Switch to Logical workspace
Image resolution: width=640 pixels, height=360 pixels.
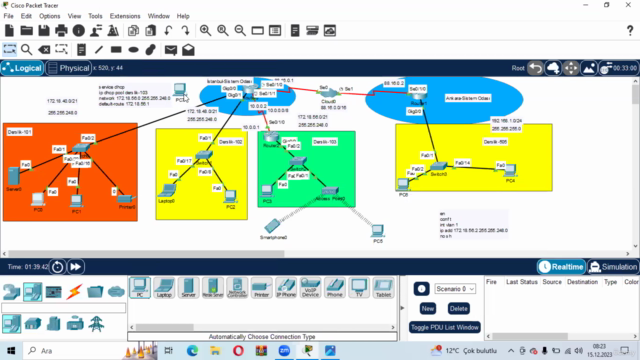[22, 68]
